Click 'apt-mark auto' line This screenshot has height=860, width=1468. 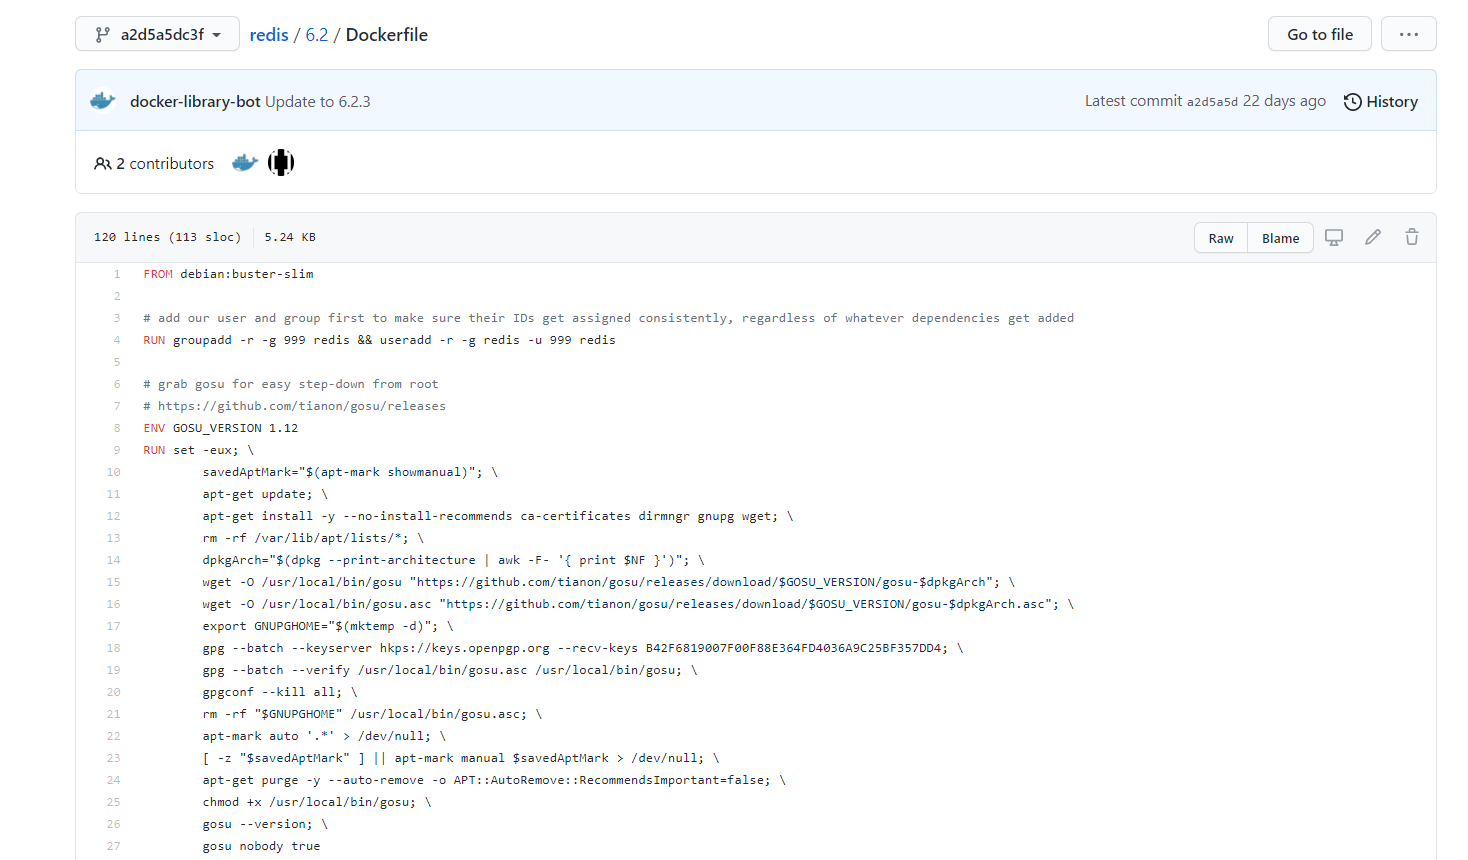(324, 736)
